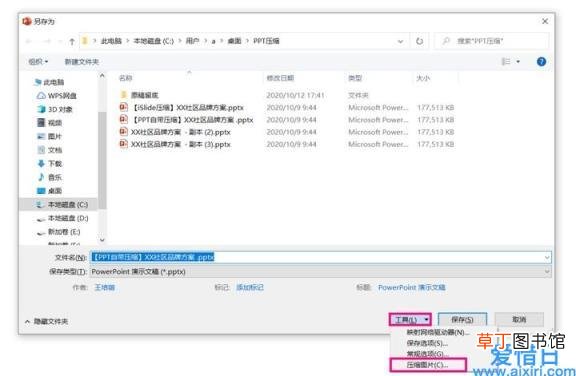Sort files by 类型 column

click(x=355, y=78)
